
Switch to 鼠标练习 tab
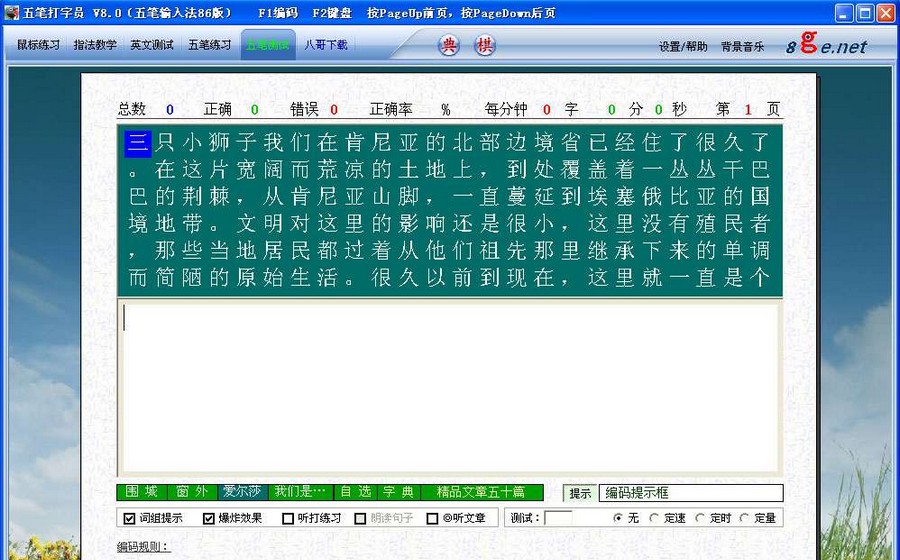(38, 45)
